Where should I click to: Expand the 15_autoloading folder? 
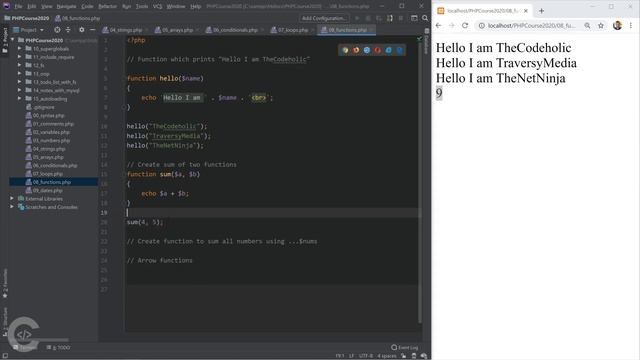[20, 98]
